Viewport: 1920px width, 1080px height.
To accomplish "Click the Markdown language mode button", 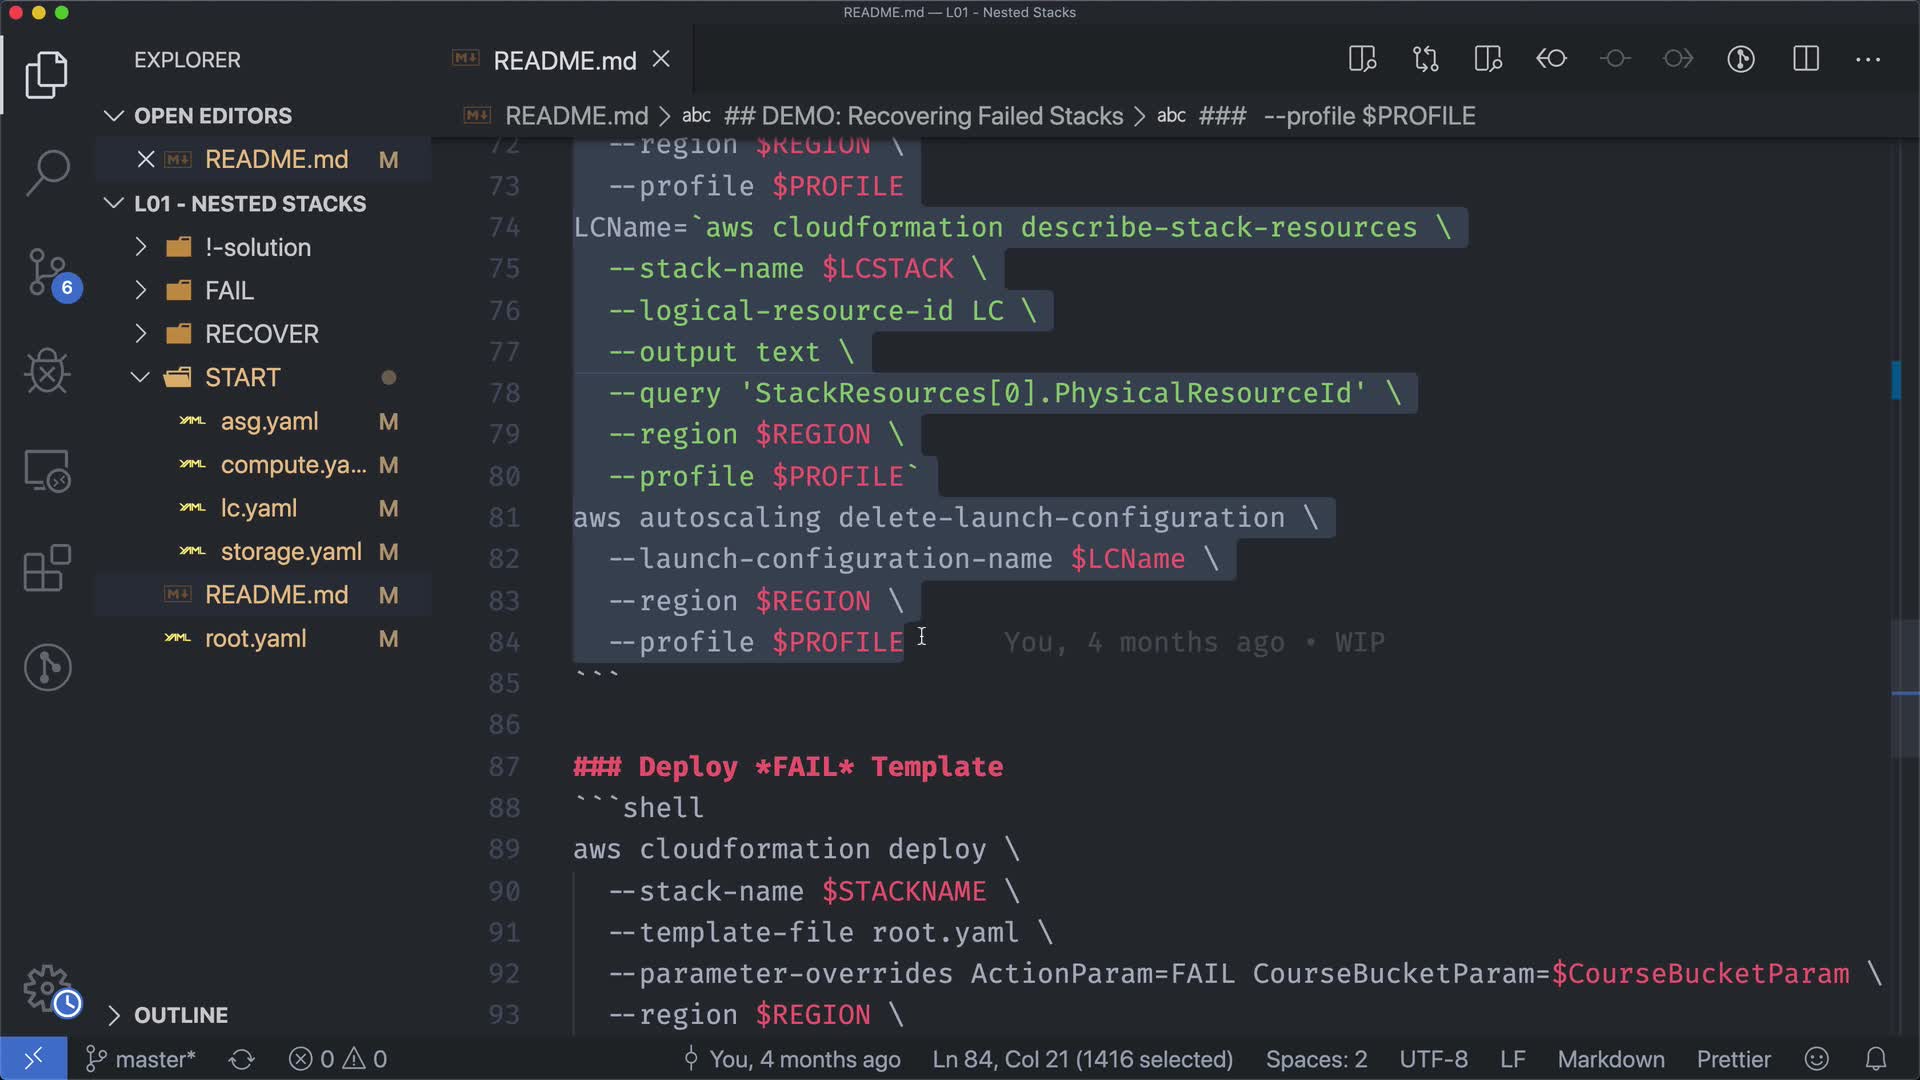I will pos(1610,1059).
